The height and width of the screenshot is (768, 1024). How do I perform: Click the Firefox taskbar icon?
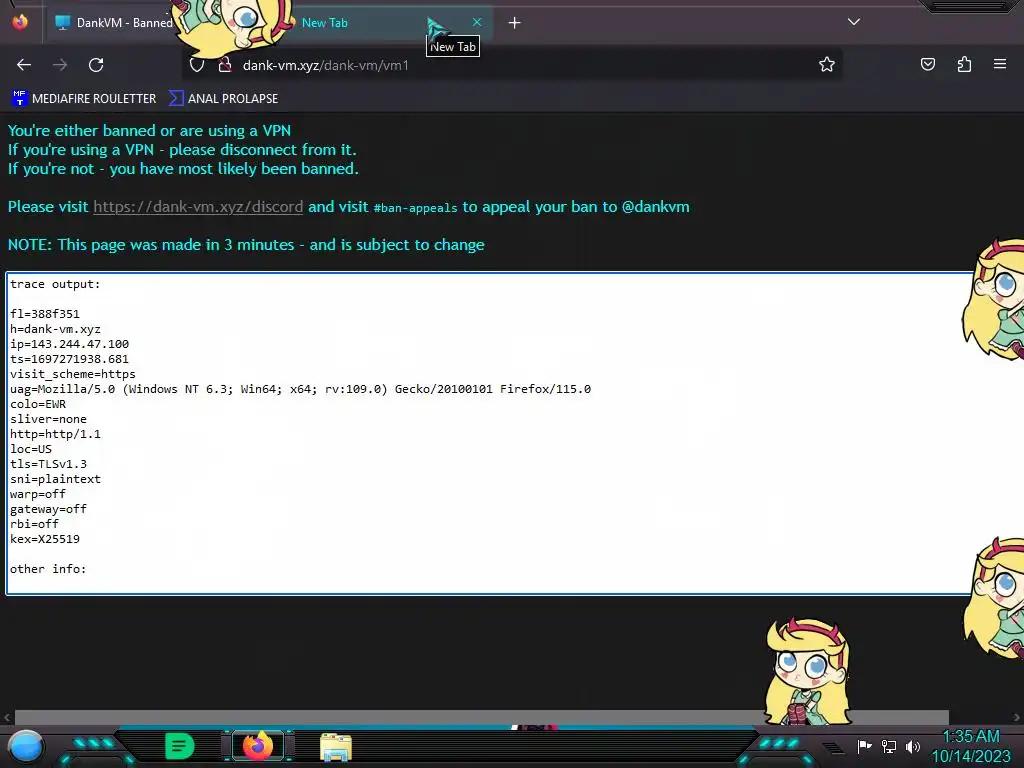point(258,746)
